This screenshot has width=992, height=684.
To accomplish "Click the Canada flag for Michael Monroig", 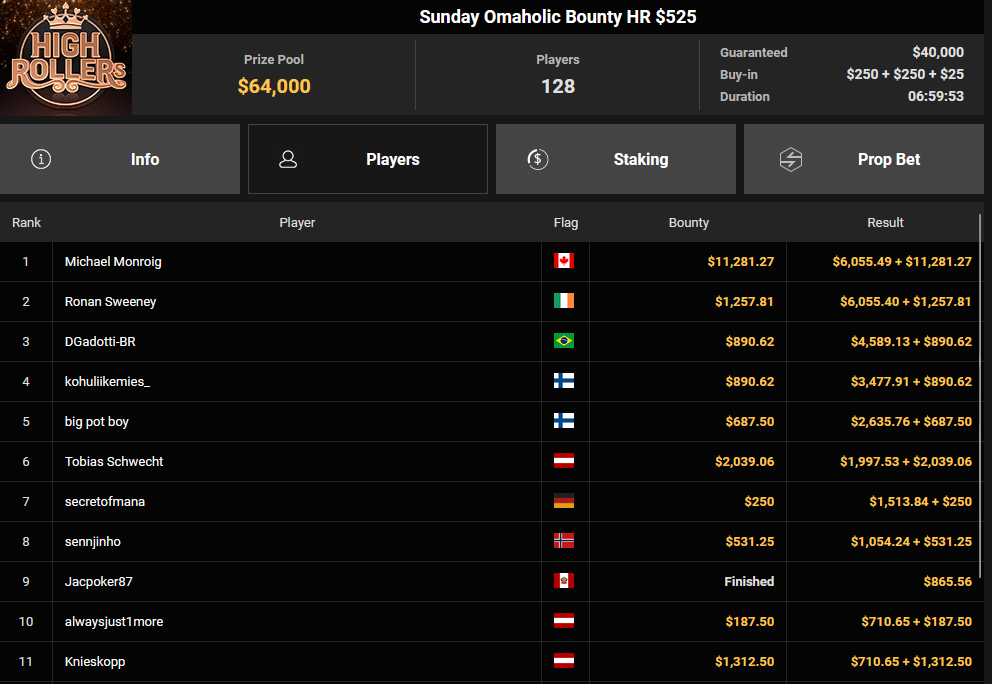I will (563, 261).
